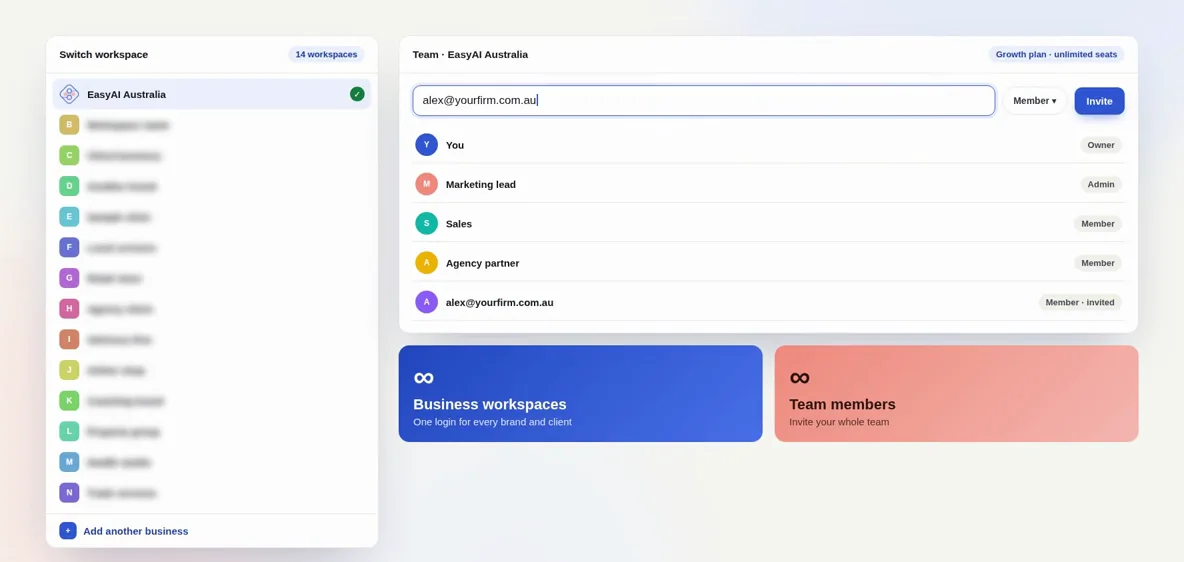1184x562 pixels.
Task: Click the infinity symbol on Team members card
Action: [800, 377]
